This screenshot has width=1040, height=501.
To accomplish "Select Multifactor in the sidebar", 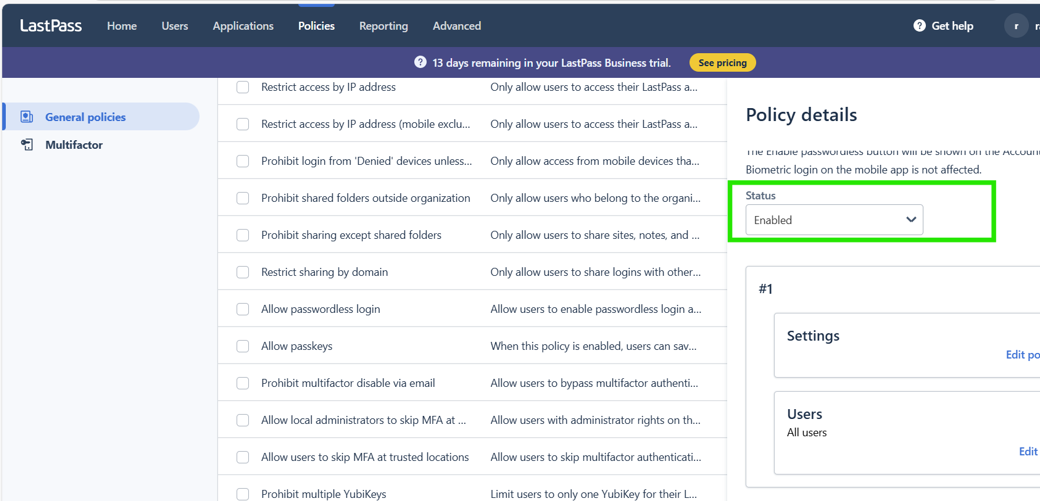I will 74,145.
